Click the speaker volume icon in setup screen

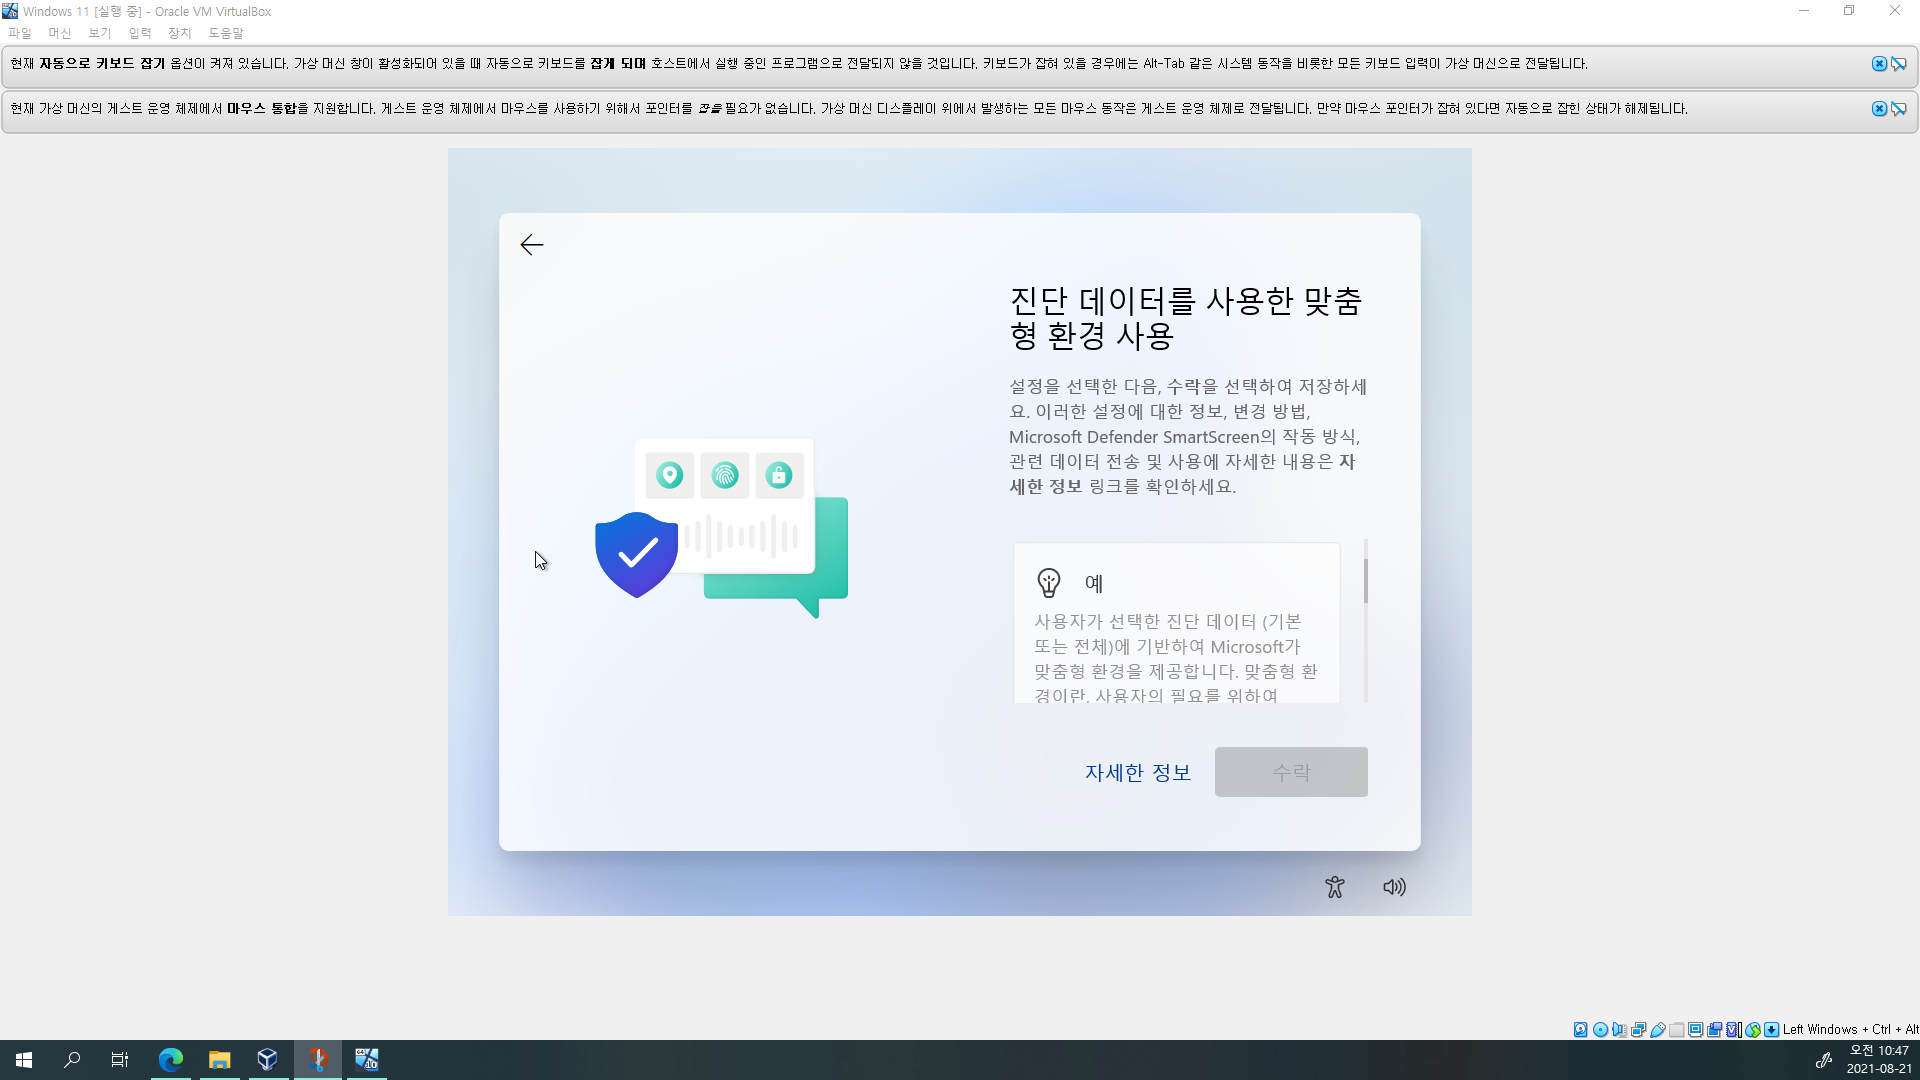coord(1394,887)
